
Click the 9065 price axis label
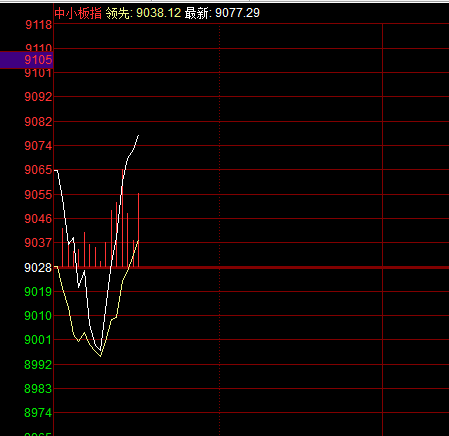pos(38,170)
